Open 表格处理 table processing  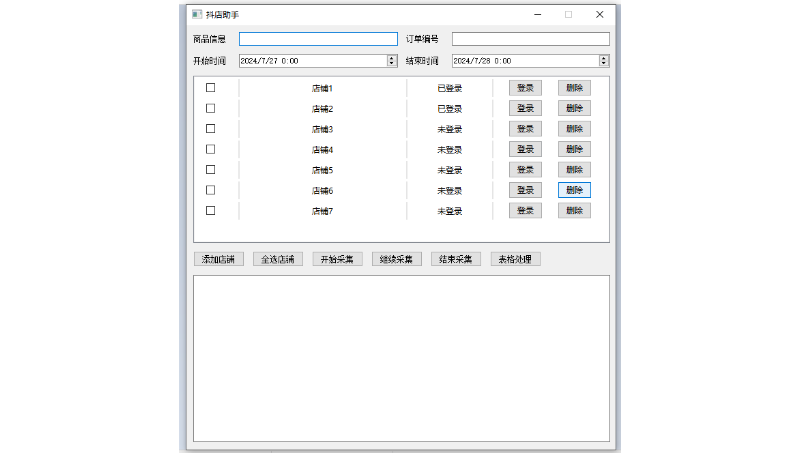(515, 259)
